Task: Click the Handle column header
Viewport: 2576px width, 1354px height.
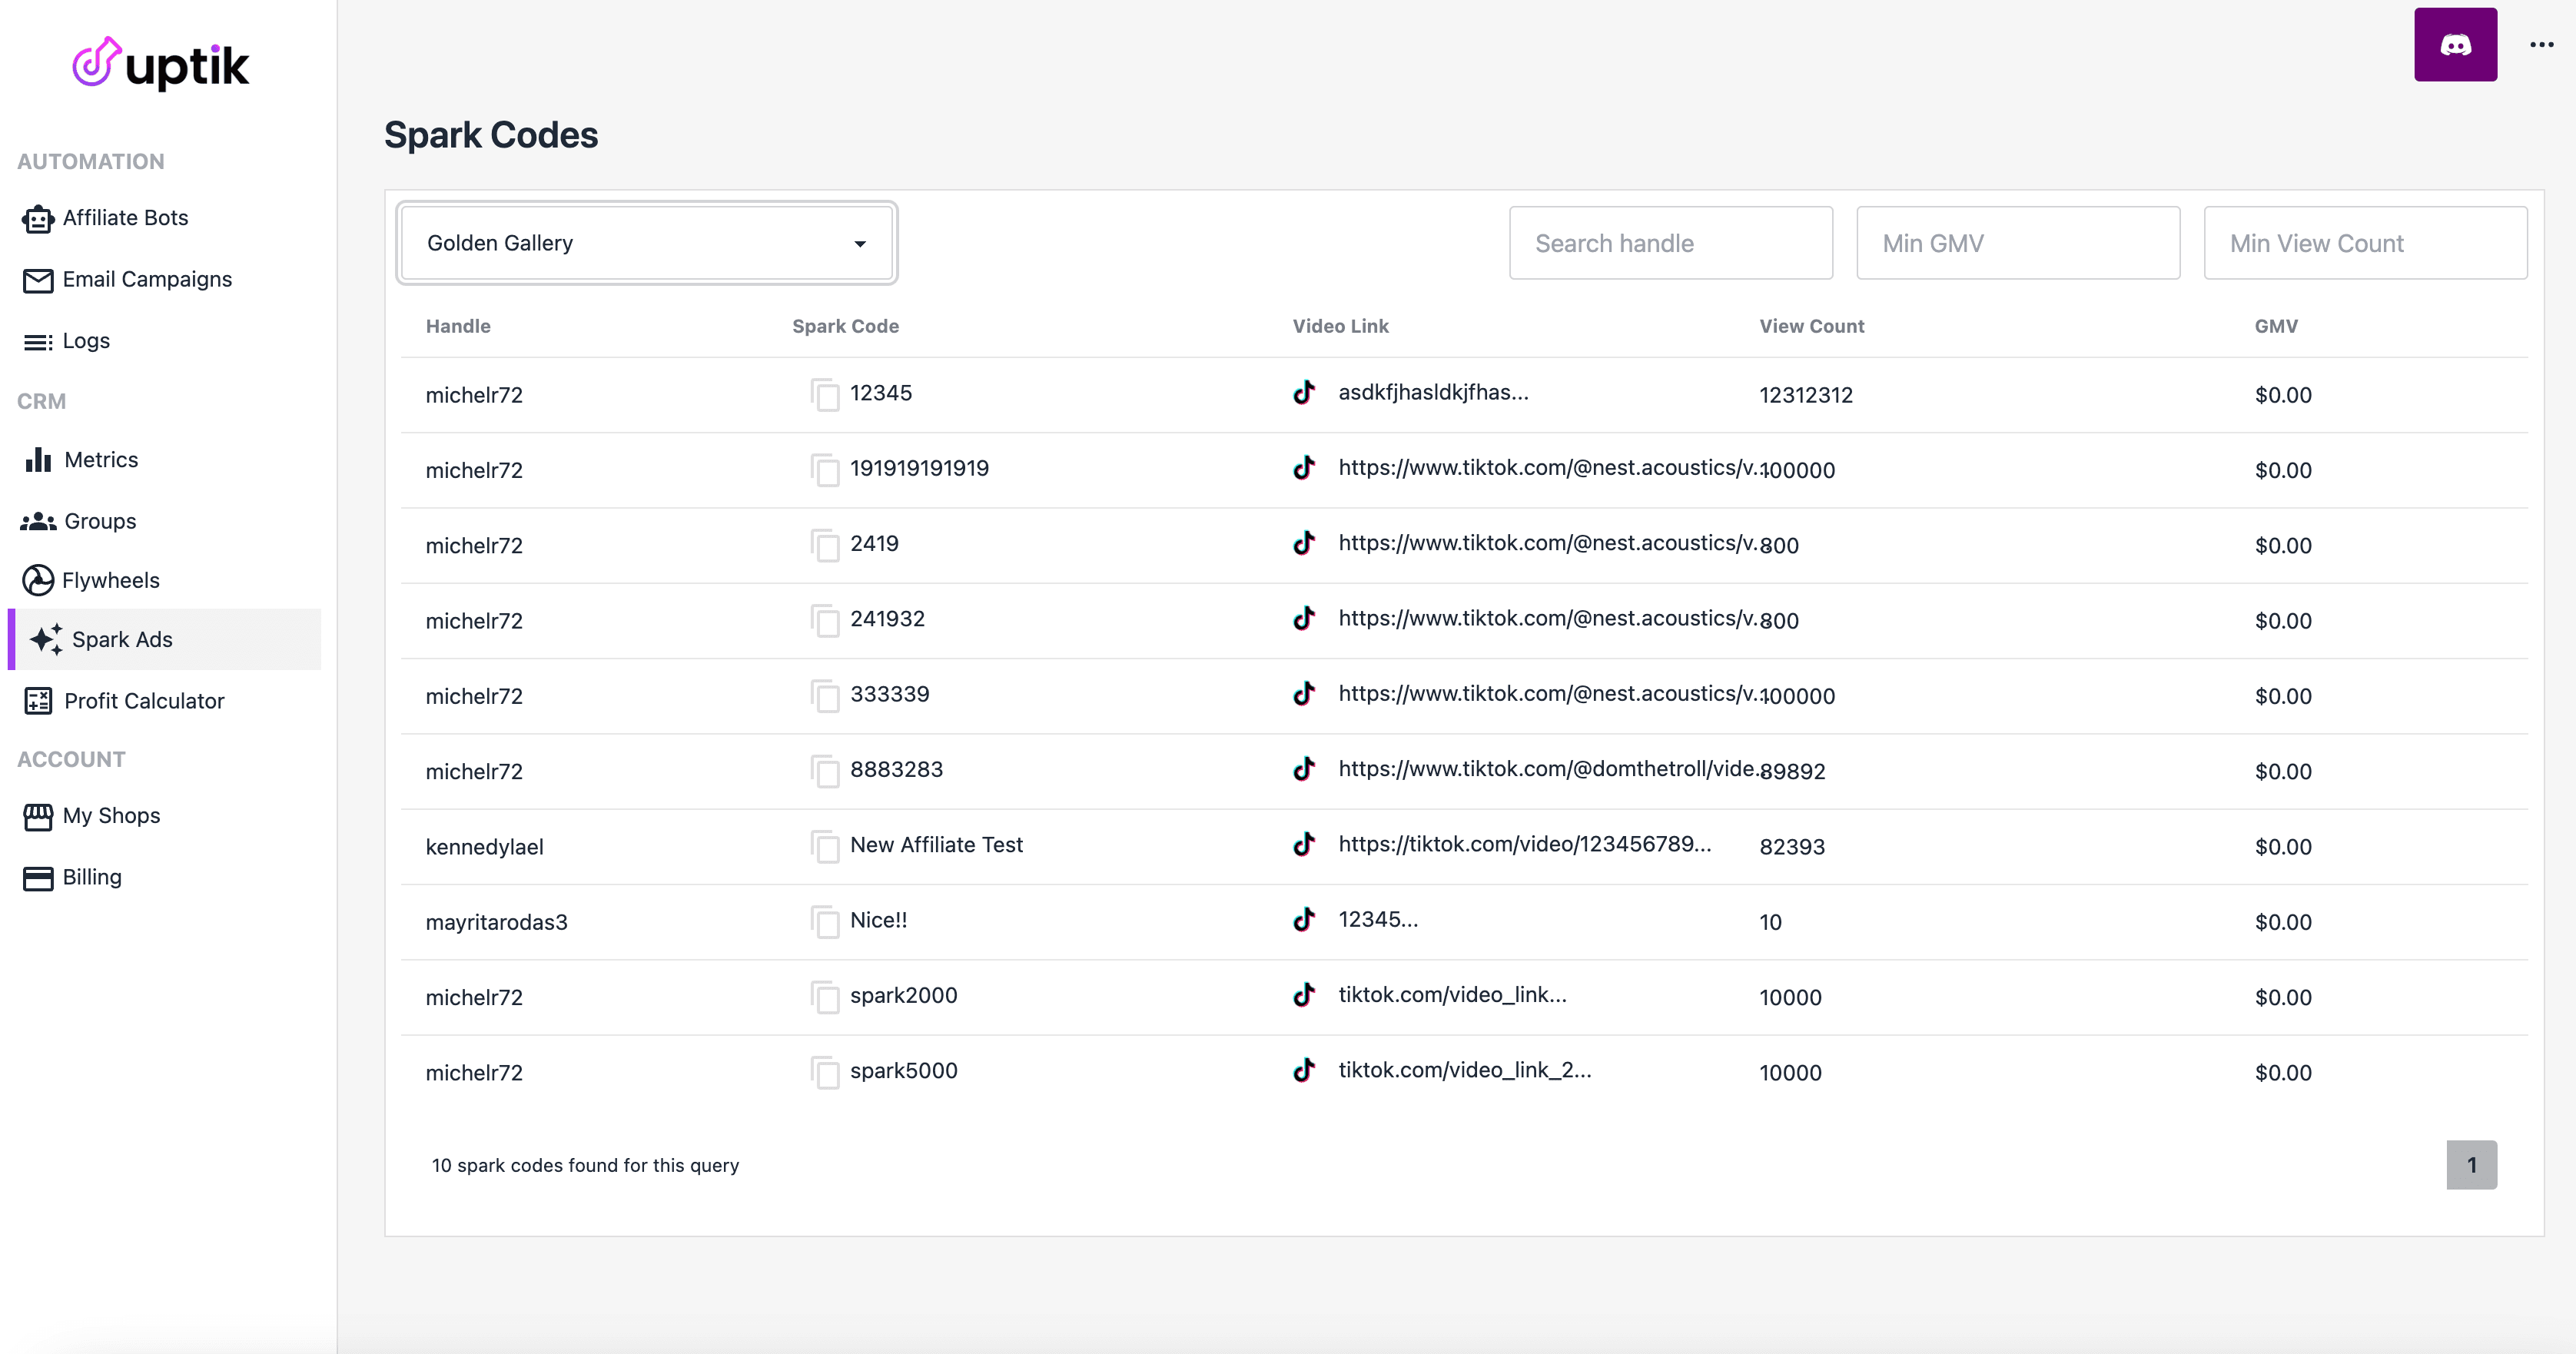Action: tap(458, 326)
